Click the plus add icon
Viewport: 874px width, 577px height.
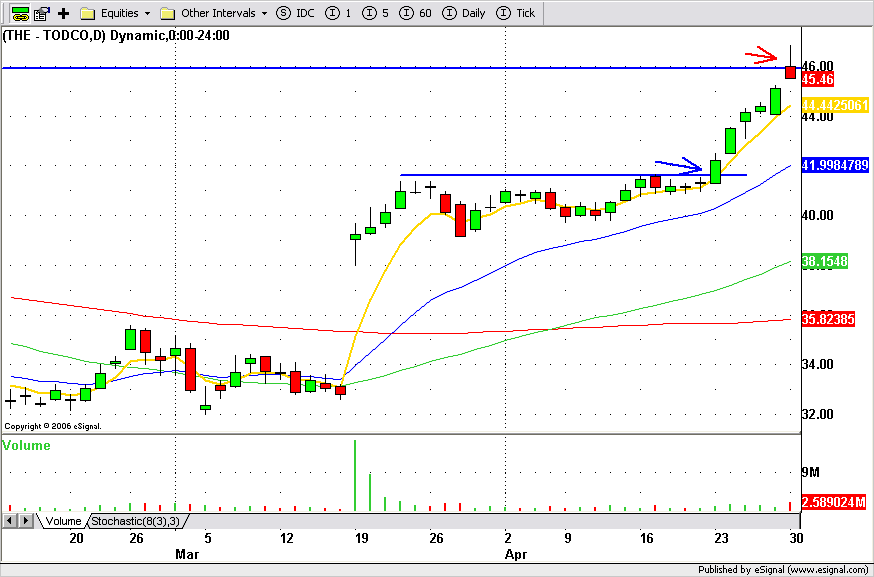(64, 13)
